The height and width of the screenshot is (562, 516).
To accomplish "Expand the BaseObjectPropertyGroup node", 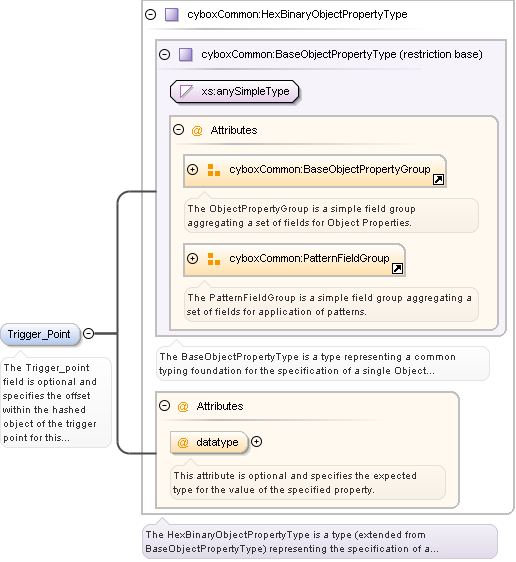I will click(192, 169).
